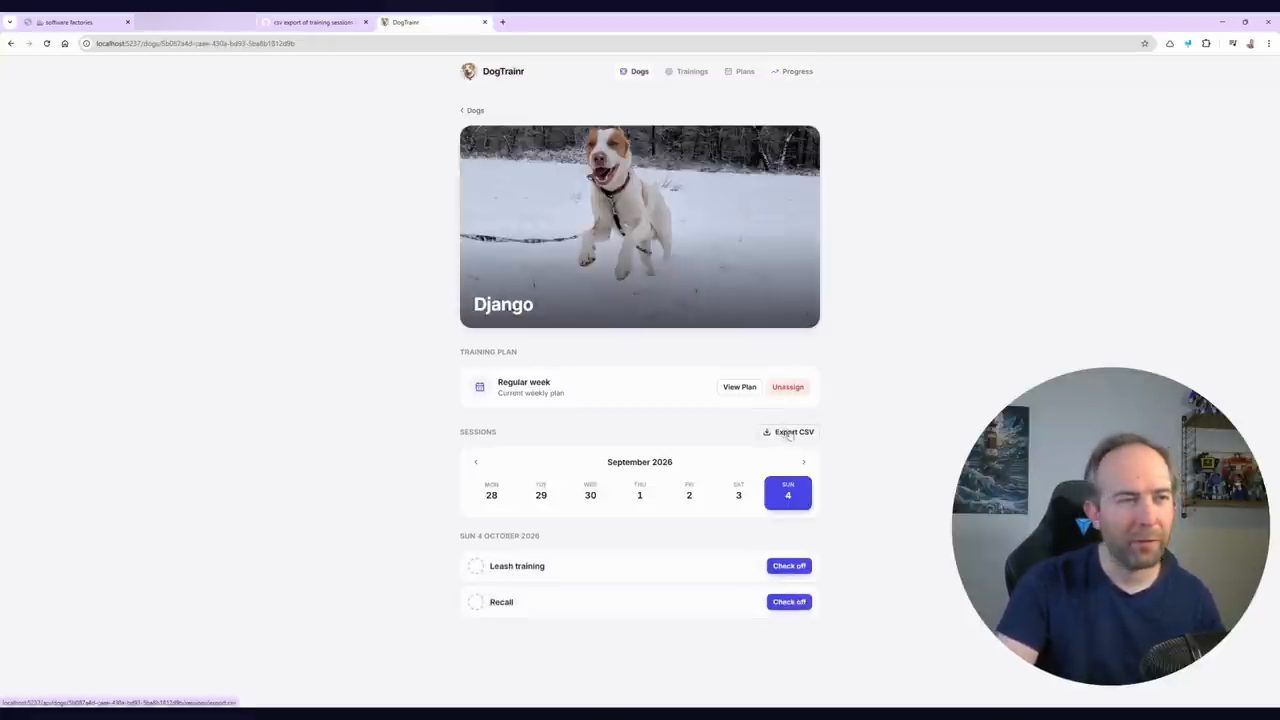The image size is (1280, 720).
Task: Advance to the next week arrow
Action: tap(804, 462)
